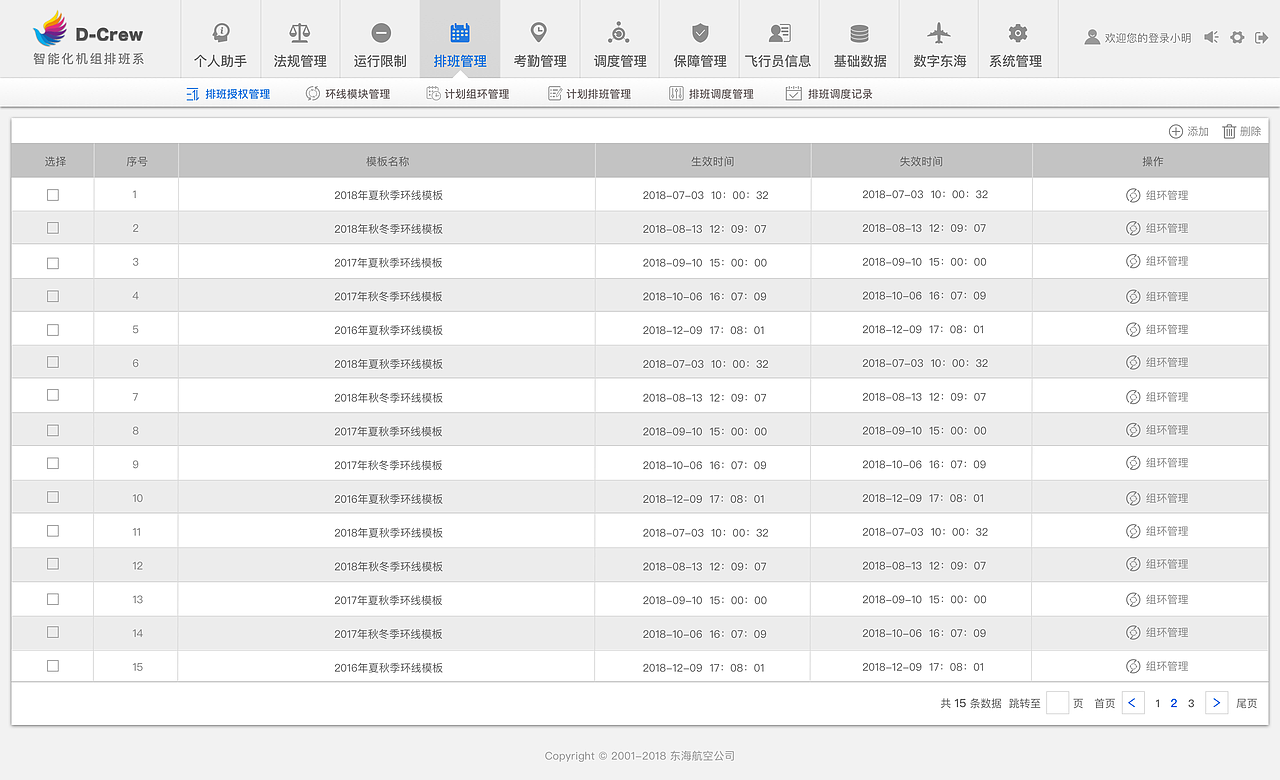Select the checkbox for row 10
Viewport: 1280px width, 780px height.
coord(52,497)
